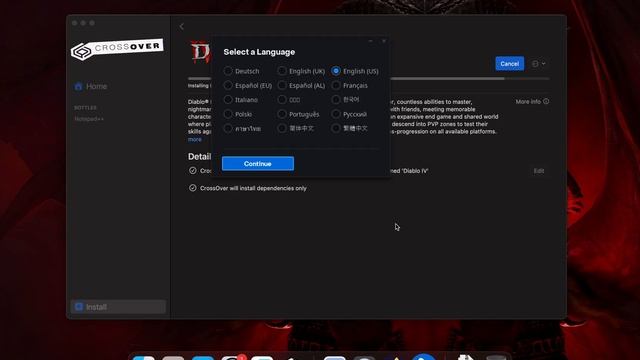Close the Select a Language dialog
Screen dimensions: 640x360
coord(384,41)
